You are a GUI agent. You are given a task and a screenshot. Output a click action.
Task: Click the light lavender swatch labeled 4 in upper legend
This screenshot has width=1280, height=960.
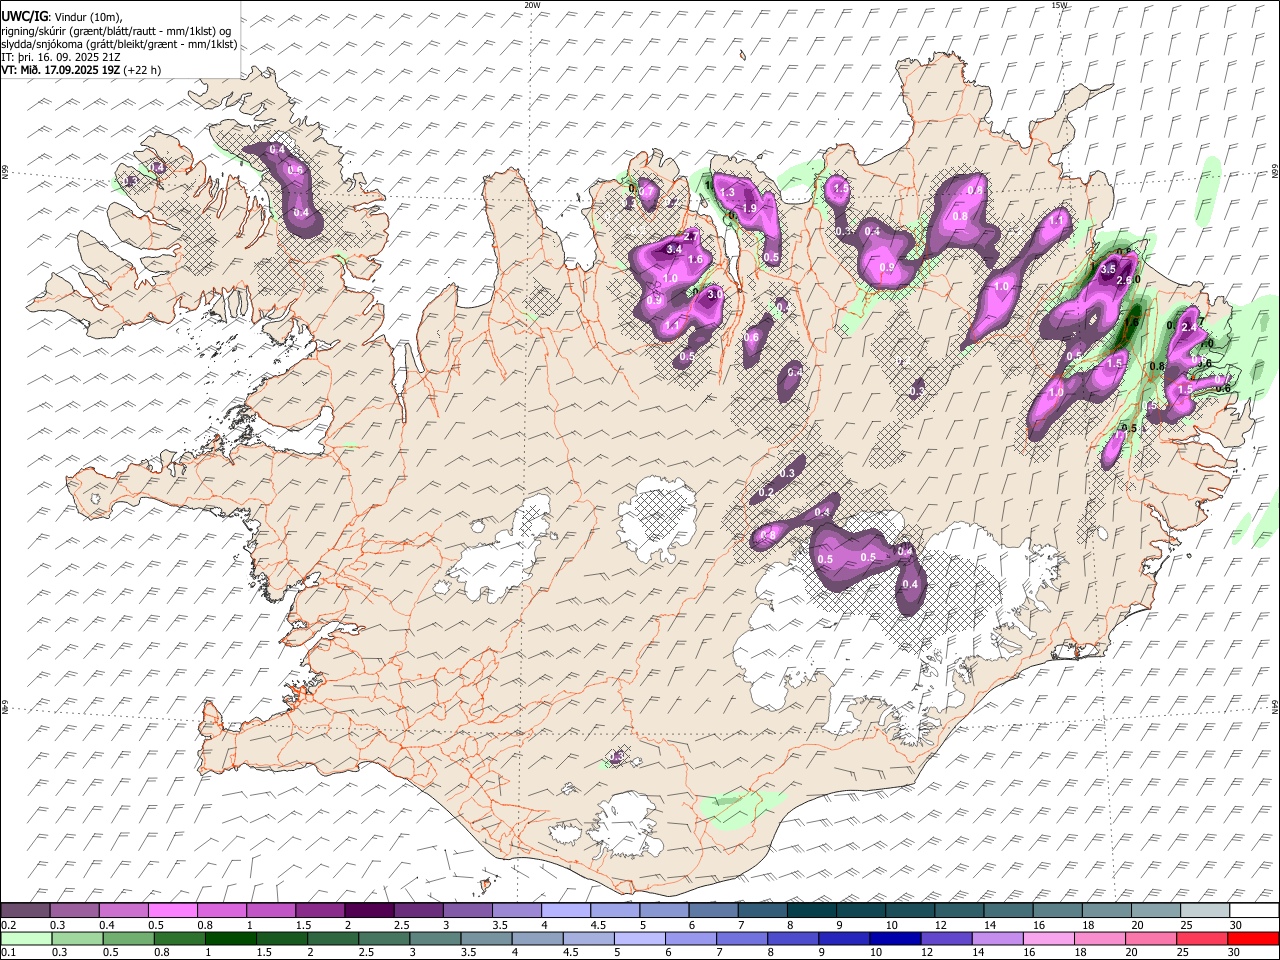click(565, 910)
